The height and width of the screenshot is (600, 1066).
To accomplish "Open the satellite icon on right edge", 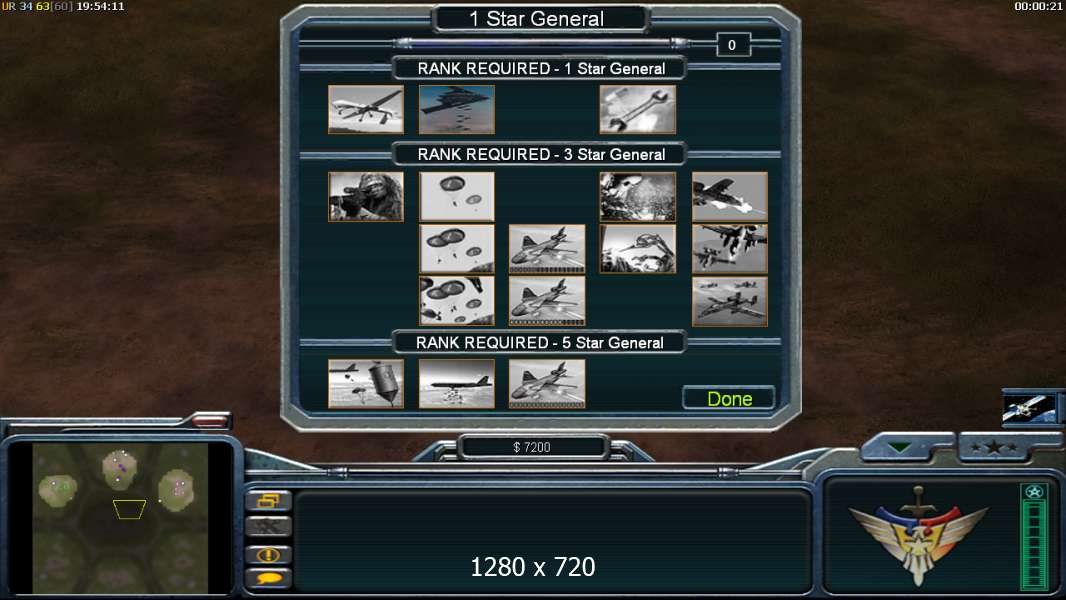I will point(1029,408).
